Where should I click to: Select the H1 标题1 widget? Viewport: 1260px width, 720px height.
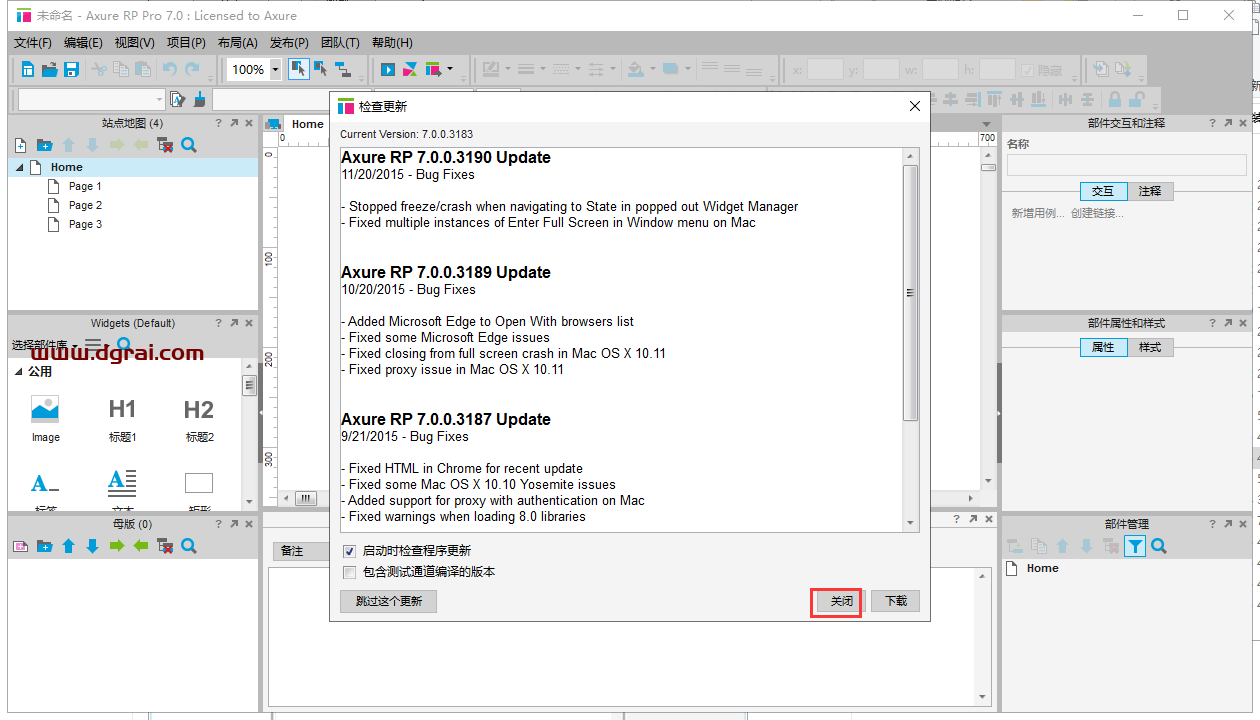(121, 408)
